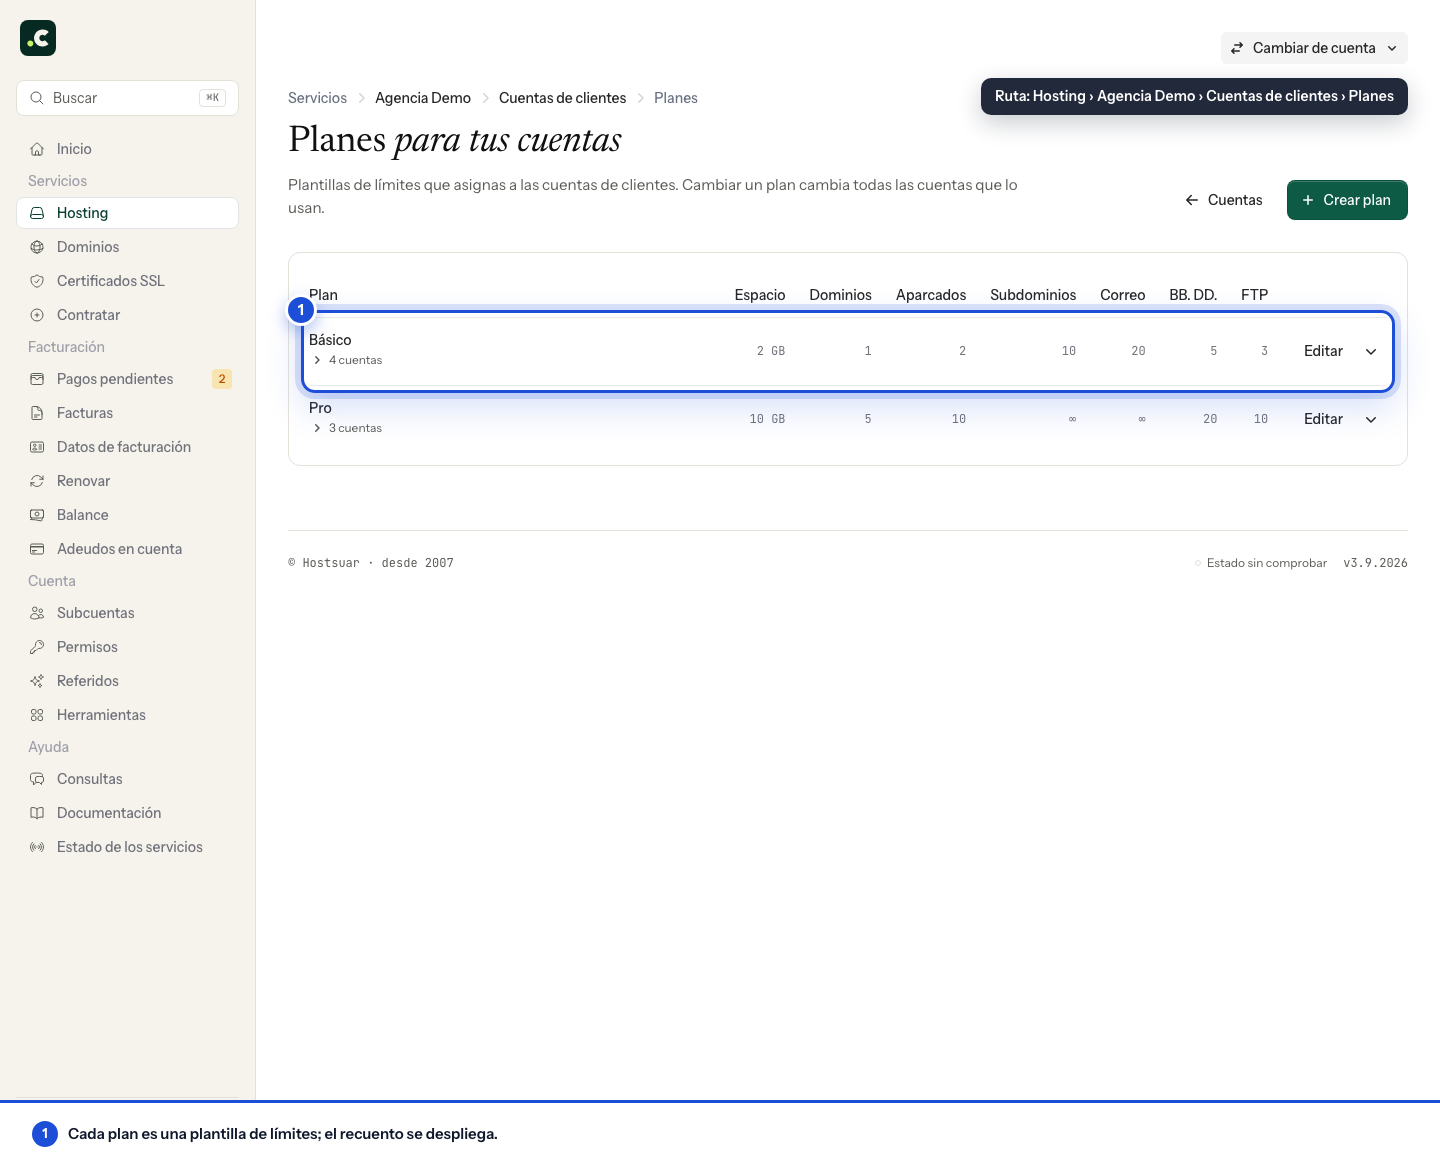Select the Certificados SSL shield icon
The height and width of the screenshot is (1164, 1440).
coord(37,281)
